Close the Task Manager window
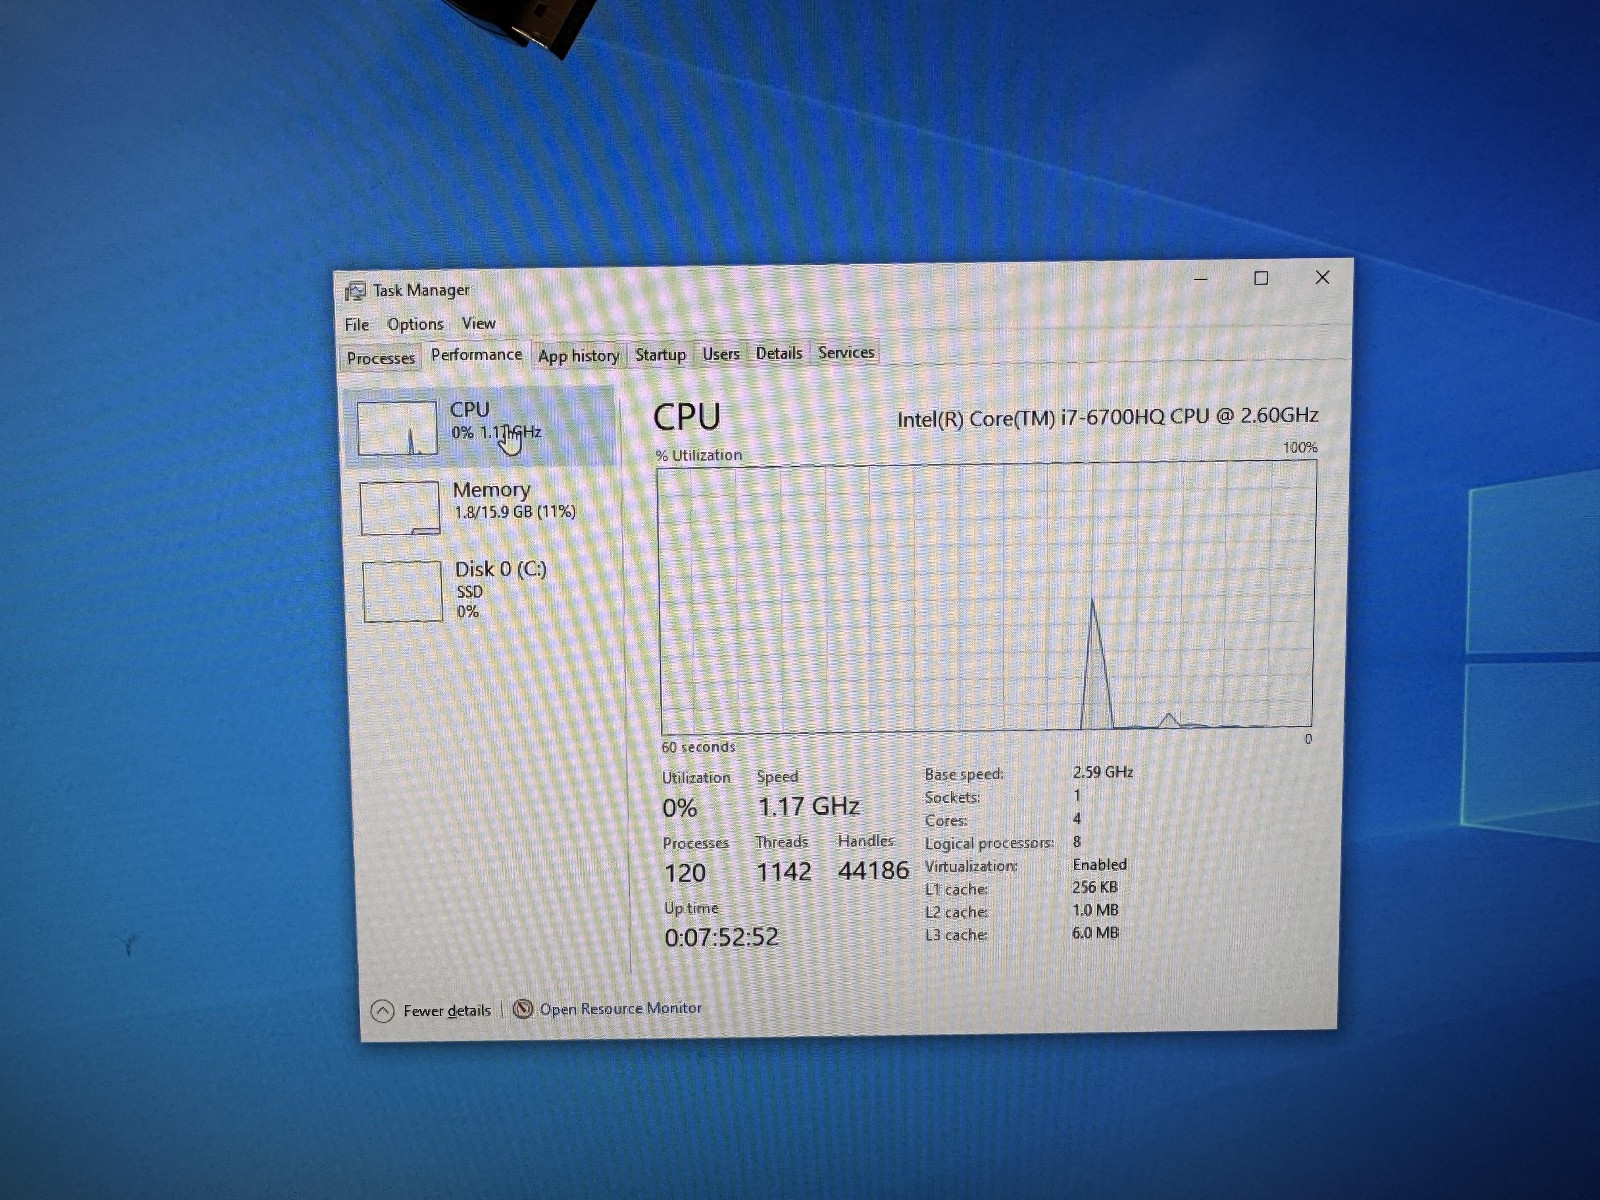This screenshot has width=1600, height=1200. click(1322, 277)
